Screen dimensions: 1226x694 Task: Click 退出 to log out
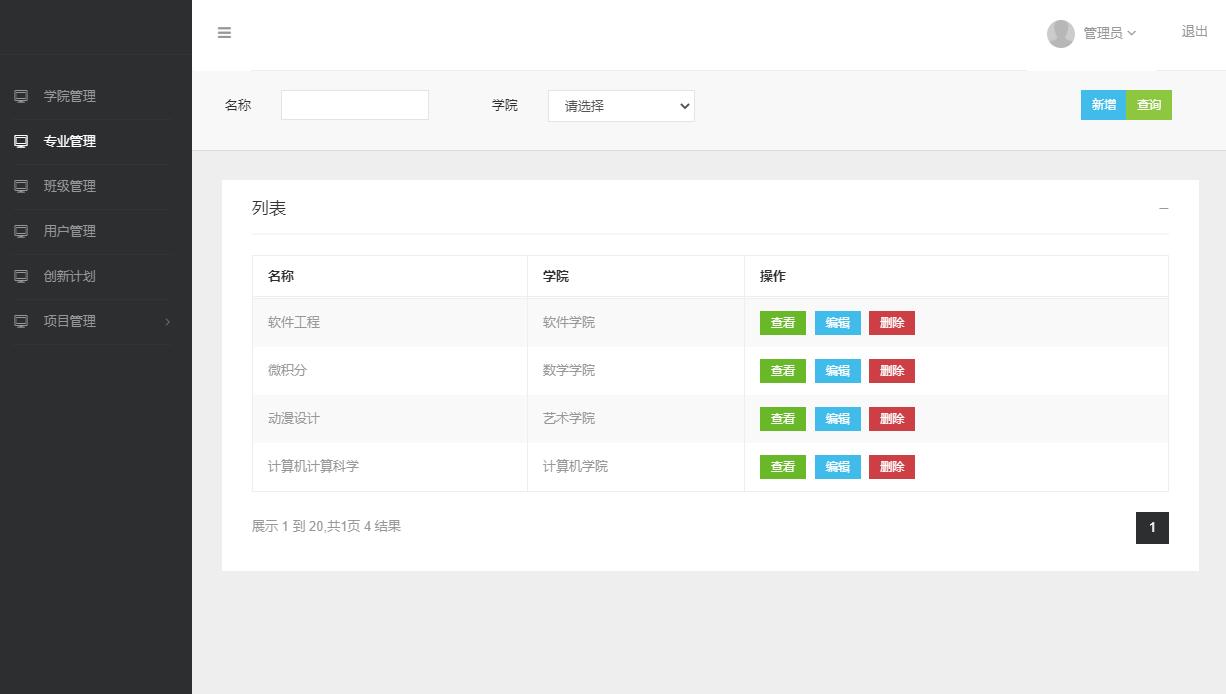(1194, 31)
